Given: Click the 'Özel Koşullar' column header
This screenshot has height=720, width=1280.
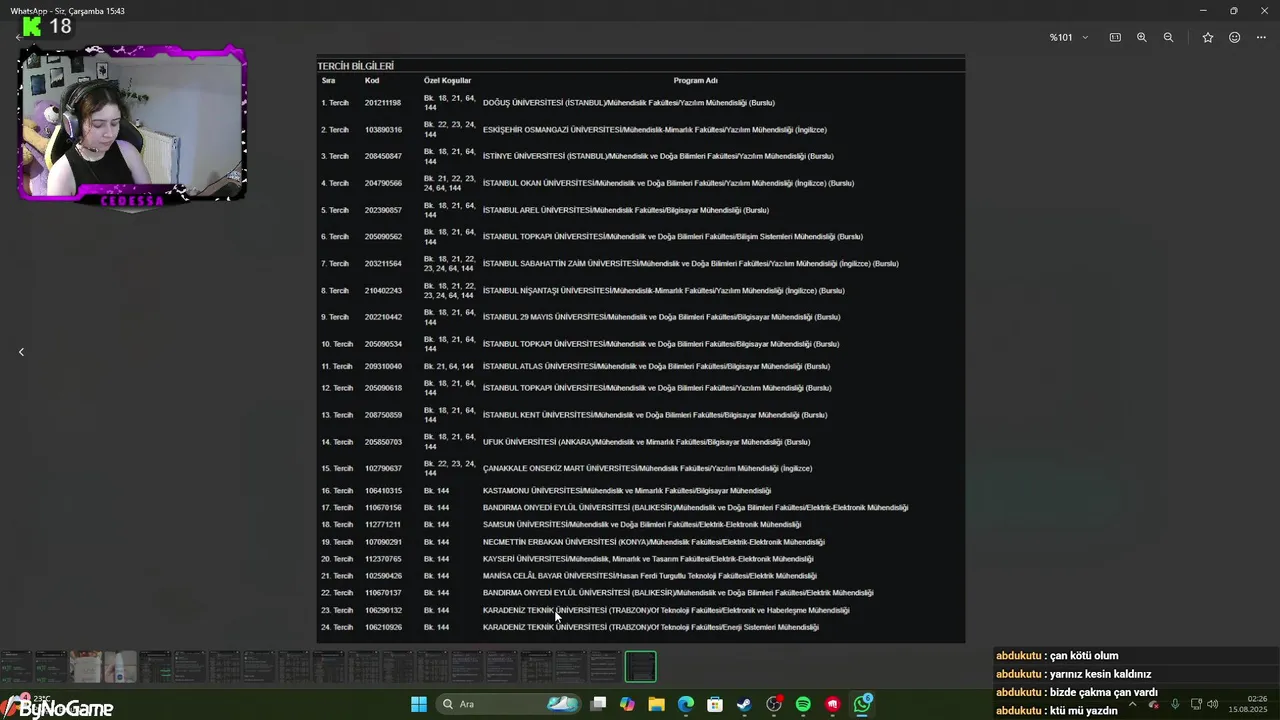Looking at the screenshot, I should coord(447,80).
